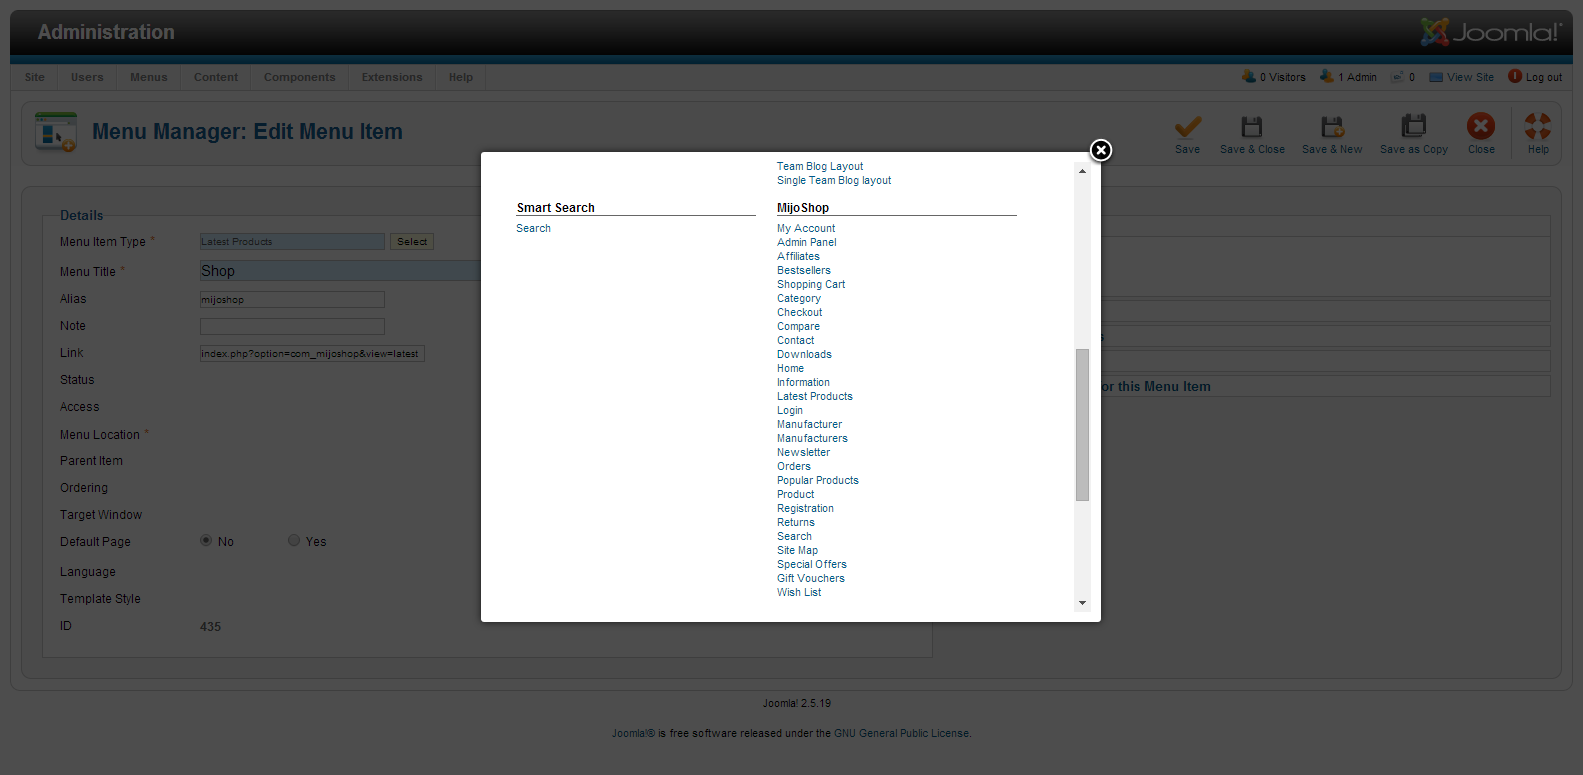1583x775 pixels.
Task: Click the Save checkmark icon
Action: 1188,127
